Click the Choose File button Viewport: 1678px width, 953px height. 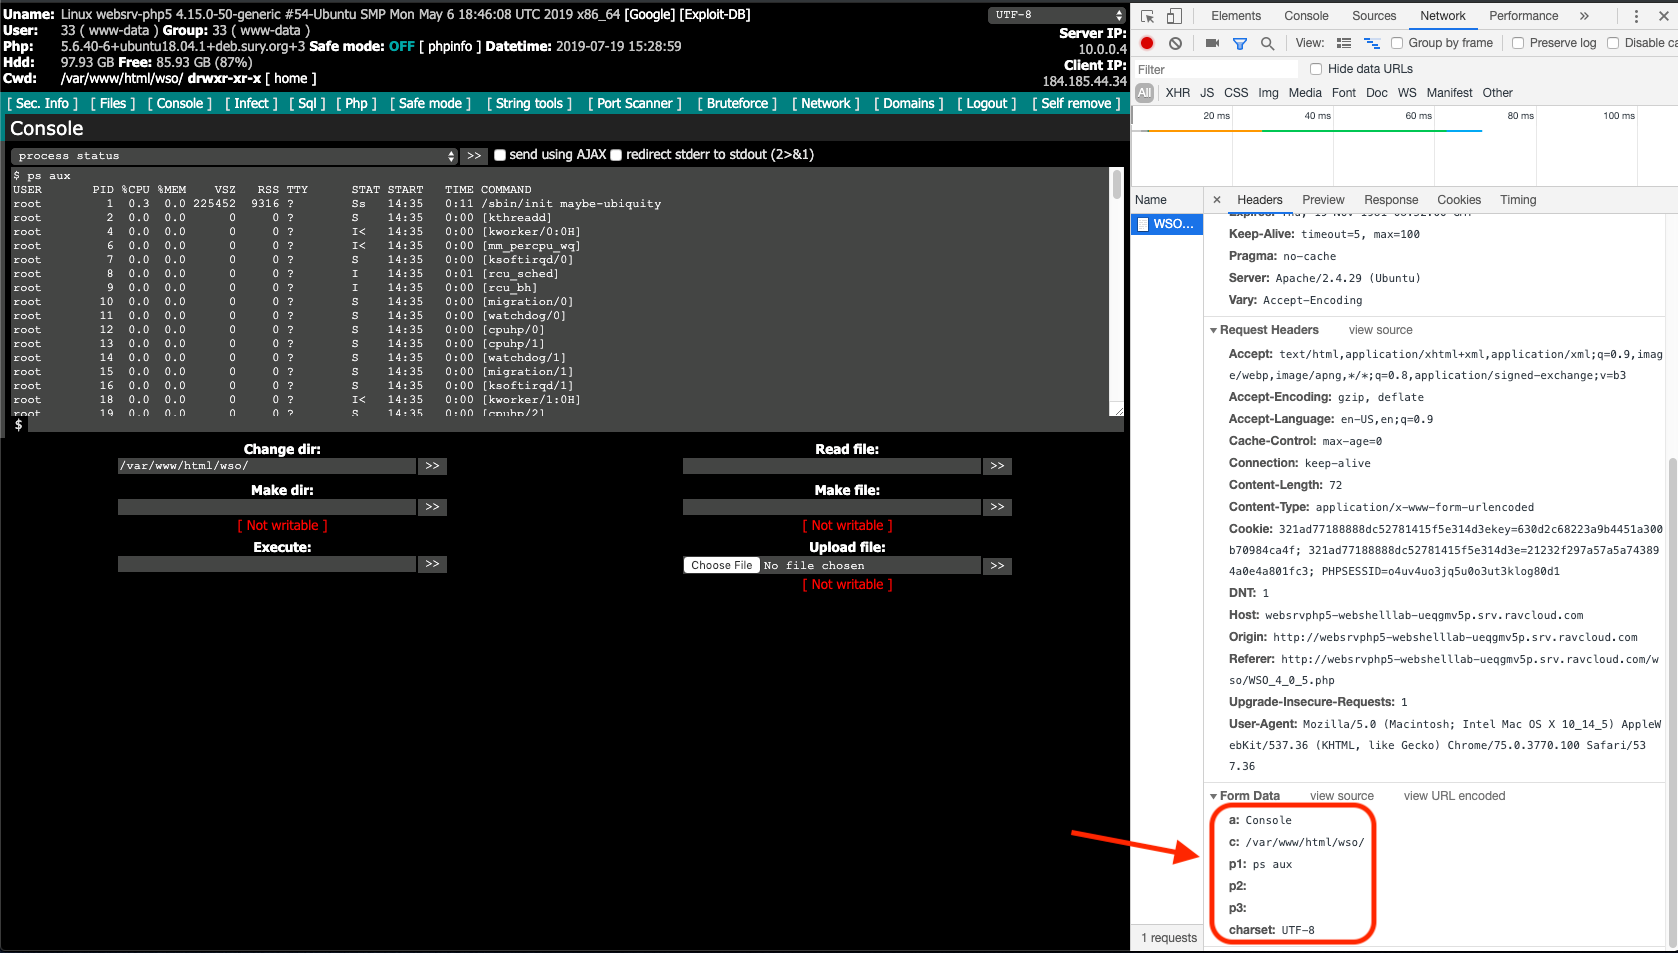(x=721, y=565)
